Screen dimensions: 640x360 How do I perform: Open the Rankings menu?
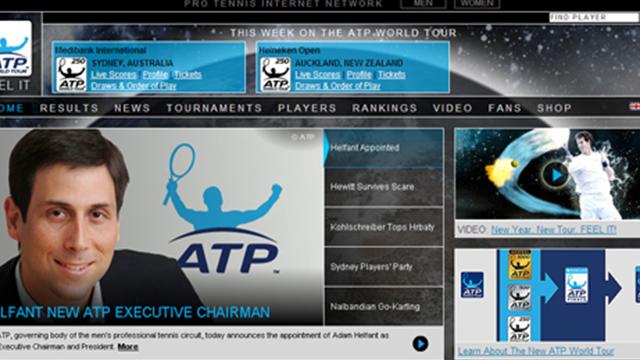[384, 108]
